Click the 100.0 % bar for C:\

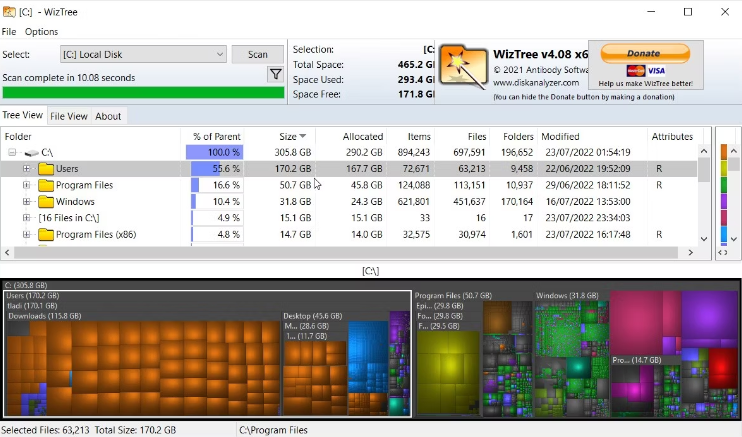(x=214, y=152)
